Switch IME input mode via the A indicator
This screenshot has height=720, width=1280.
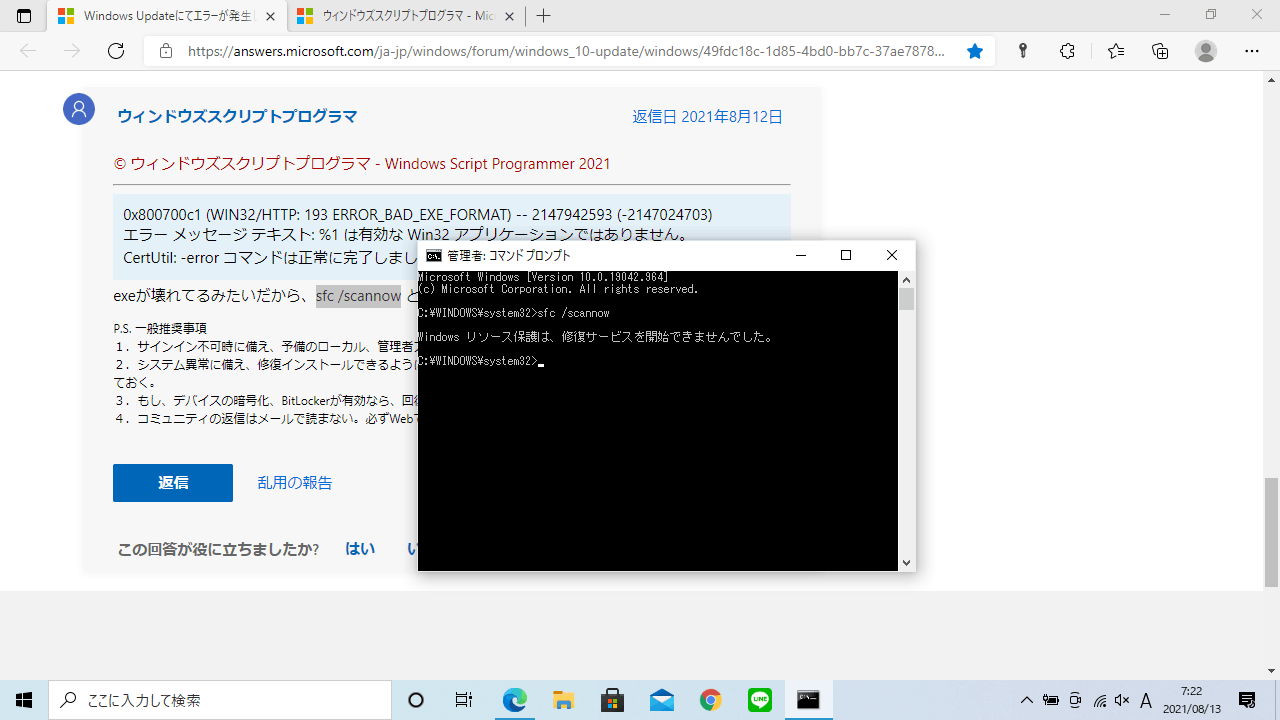1147,701
